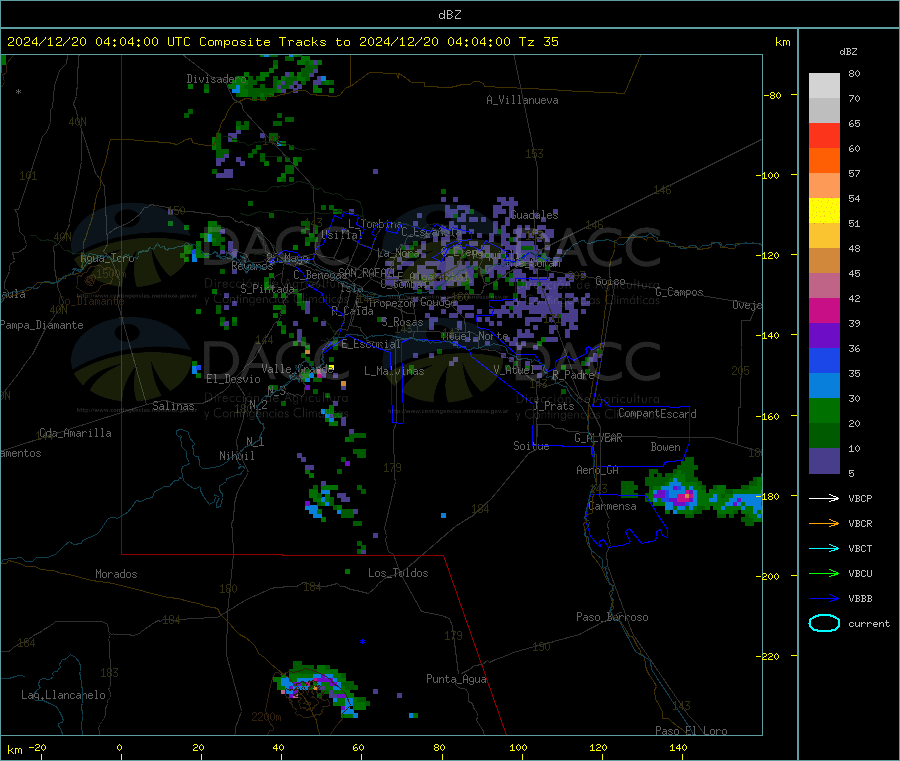Select the light gray 80 dBZ legend swatch

pyautogui.click(x=824, y=86)
